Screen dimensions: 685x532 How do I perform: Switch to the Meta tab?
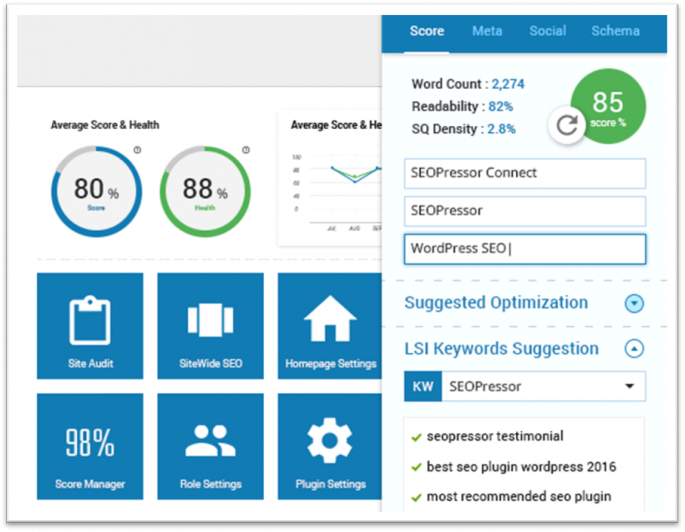(x=487, y=31)
